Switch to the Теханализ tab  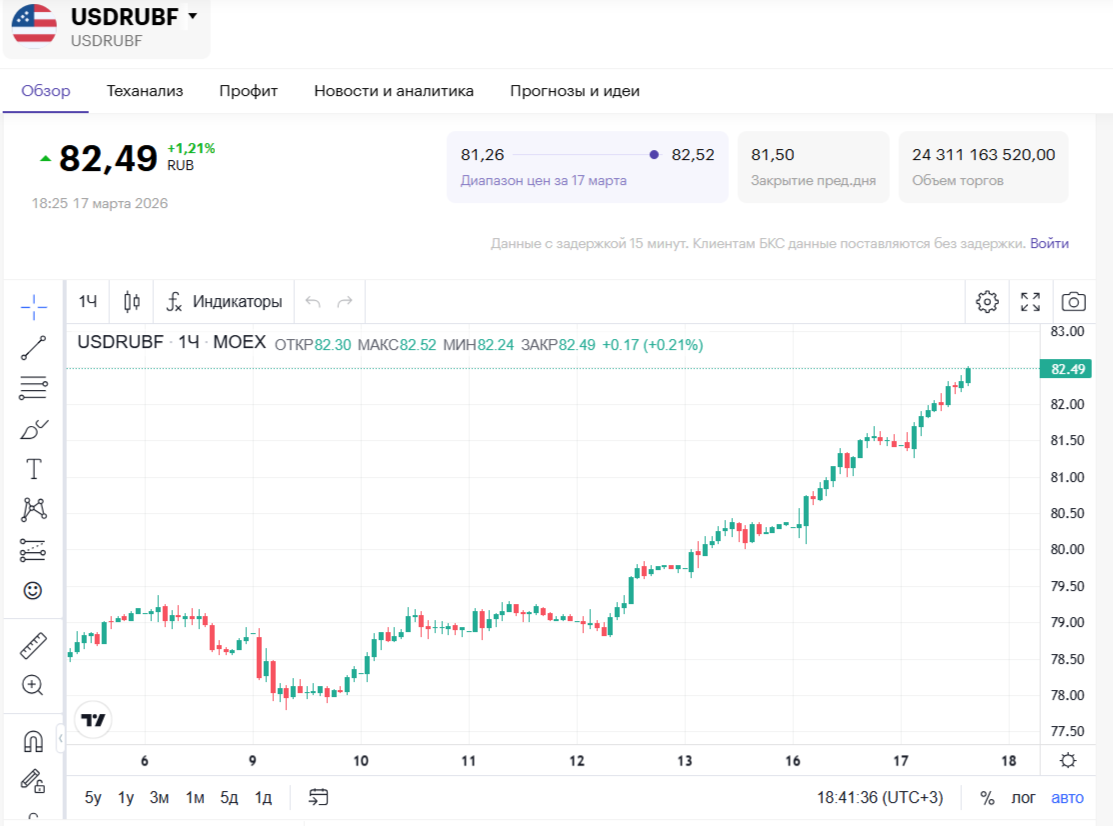[x=145, y=91]
